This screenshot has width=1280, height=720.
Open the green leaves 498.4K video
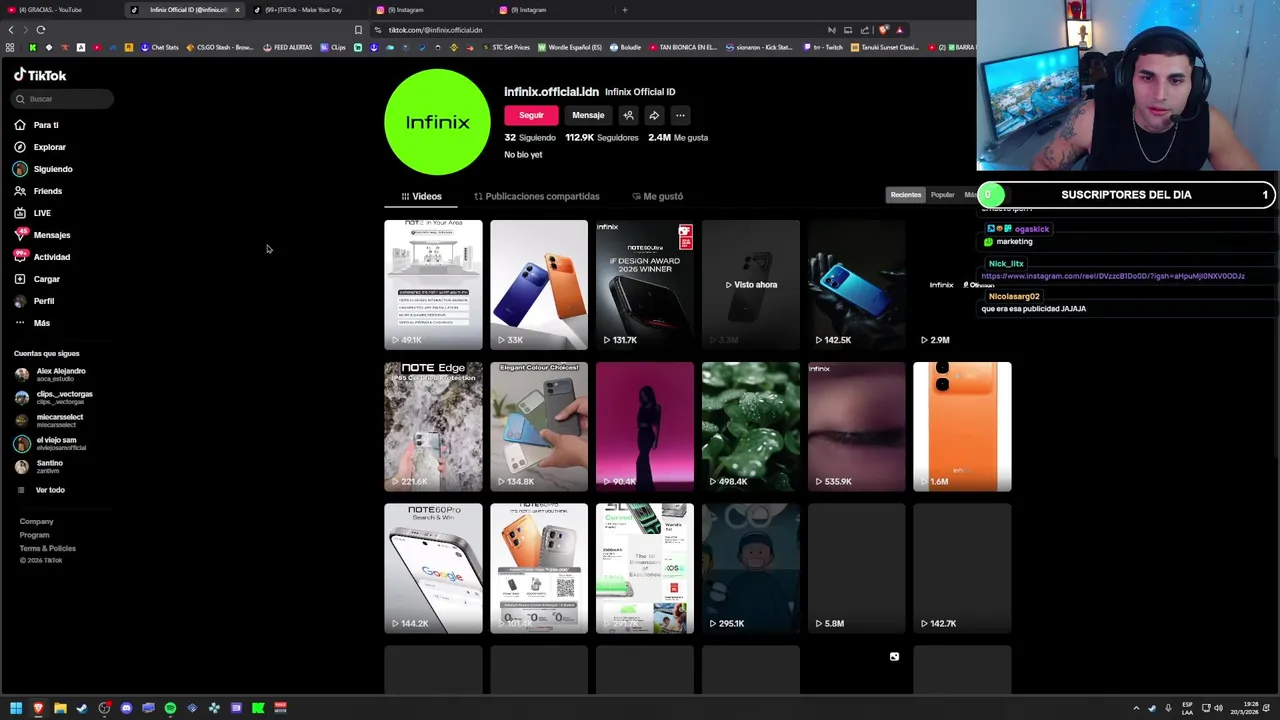(x=751, y=426)
